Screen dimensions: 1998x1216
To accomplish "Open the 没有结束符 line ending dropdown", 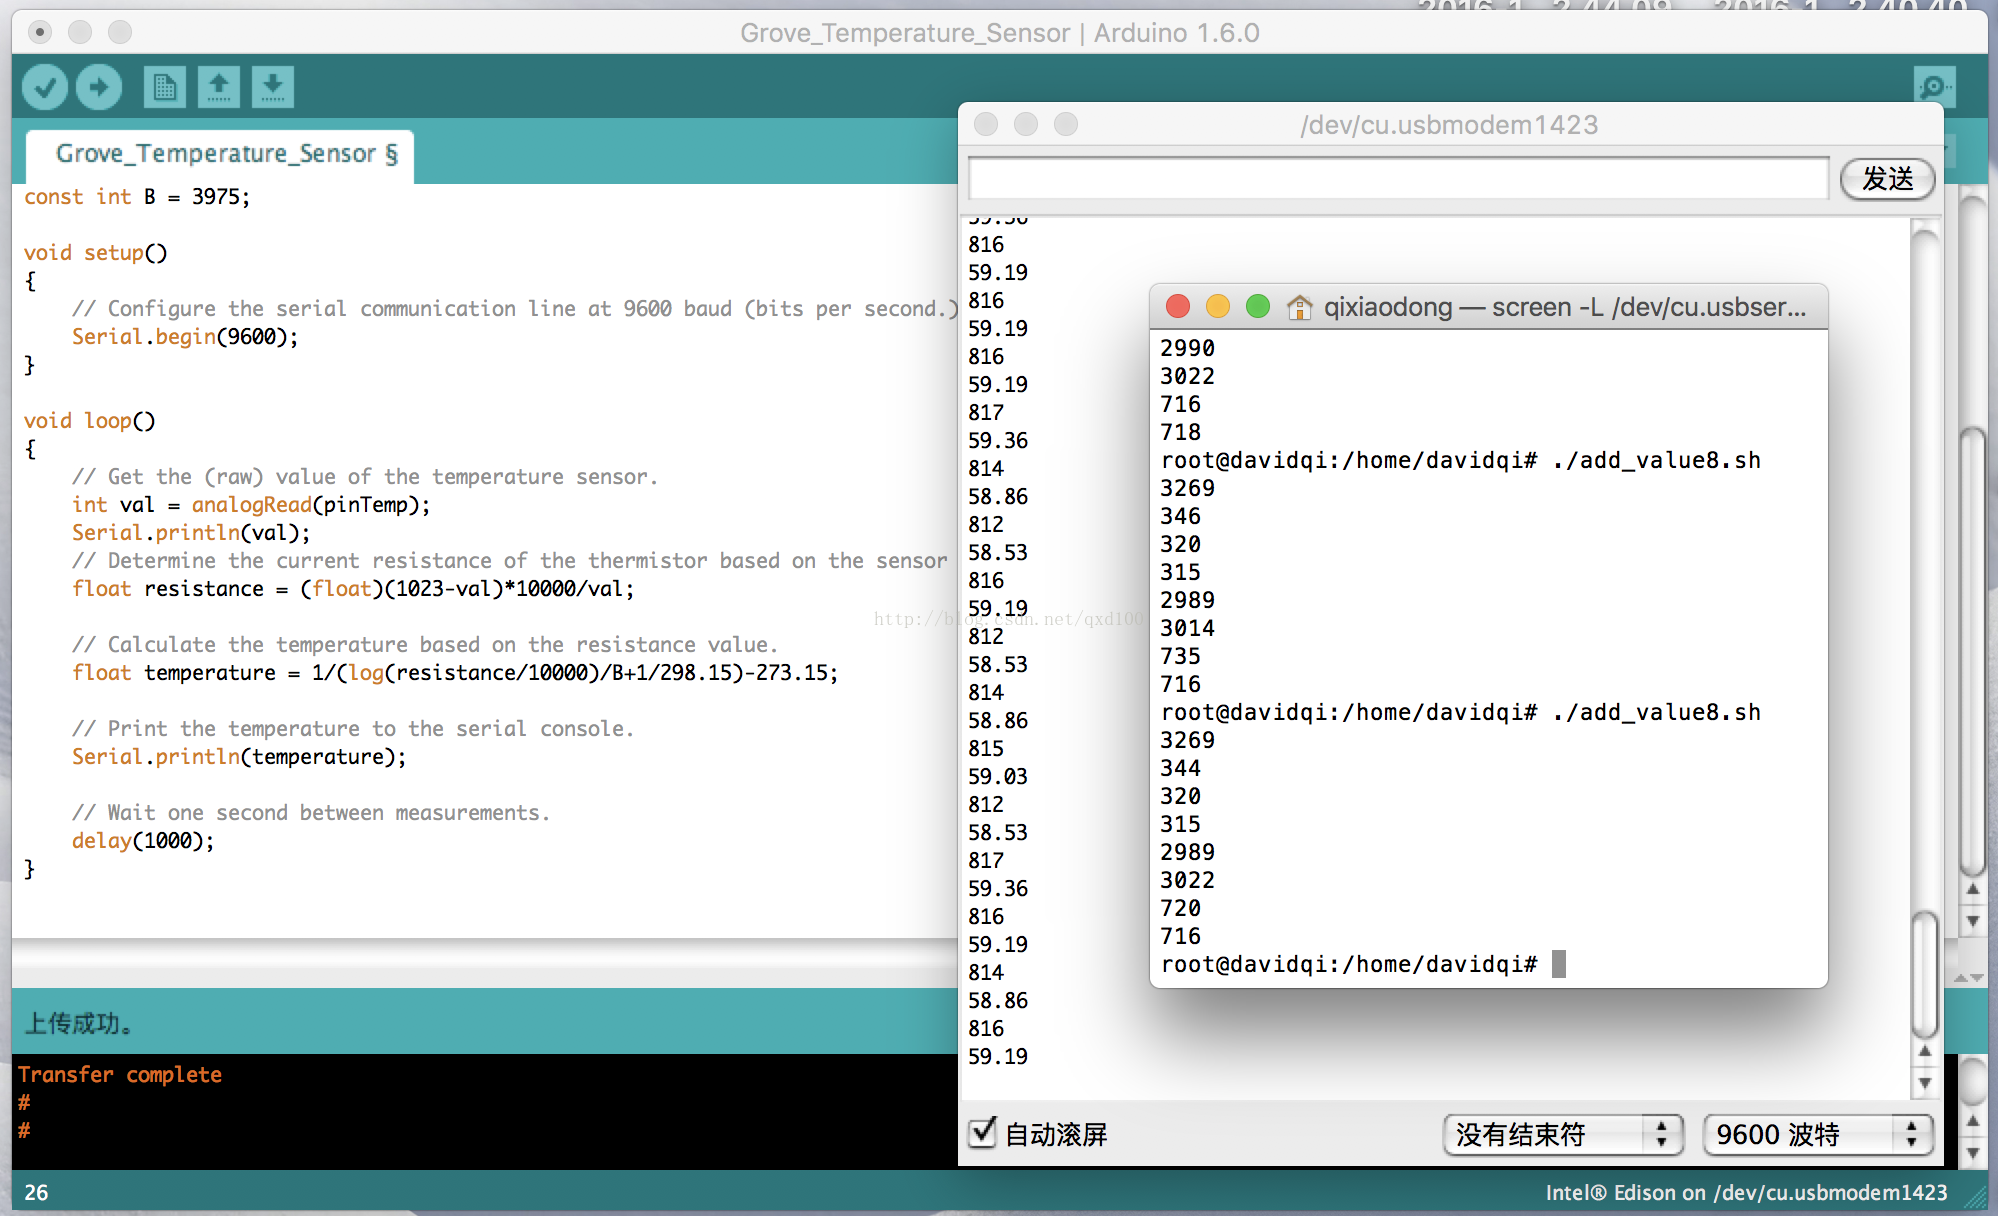I will coord(1563,1135).
